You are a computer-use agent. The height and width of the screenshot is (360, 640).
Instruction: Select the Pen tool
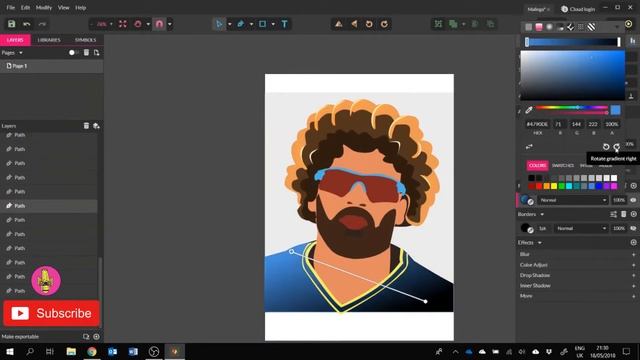tap(240, 24)
